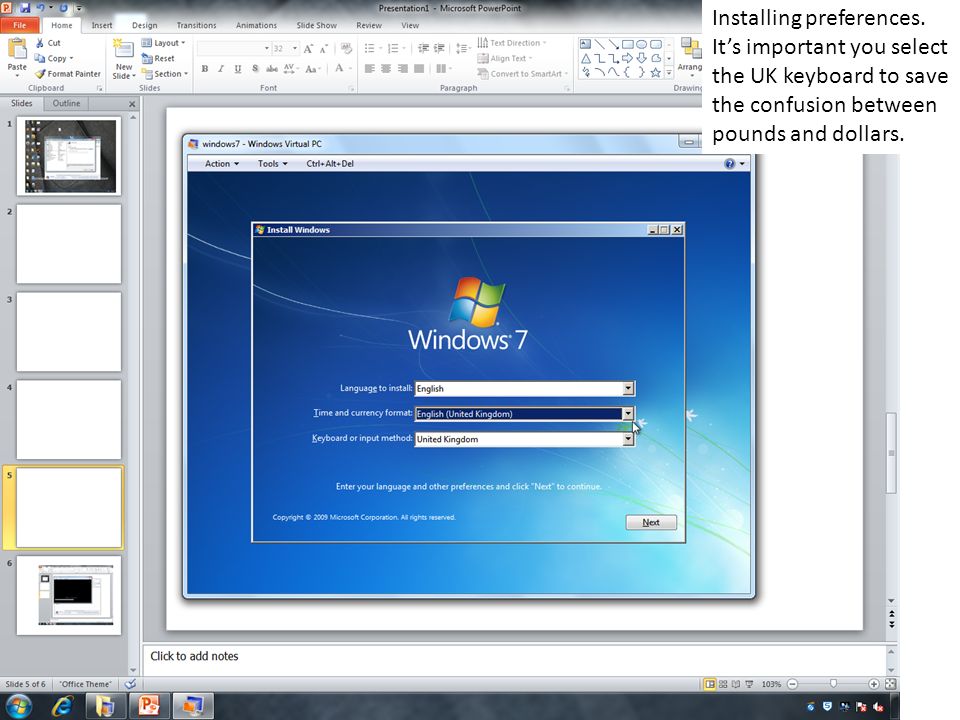Click the Virtual PC help icon
The height and width of the screenshot is (720, 960).
pos(729,163)
